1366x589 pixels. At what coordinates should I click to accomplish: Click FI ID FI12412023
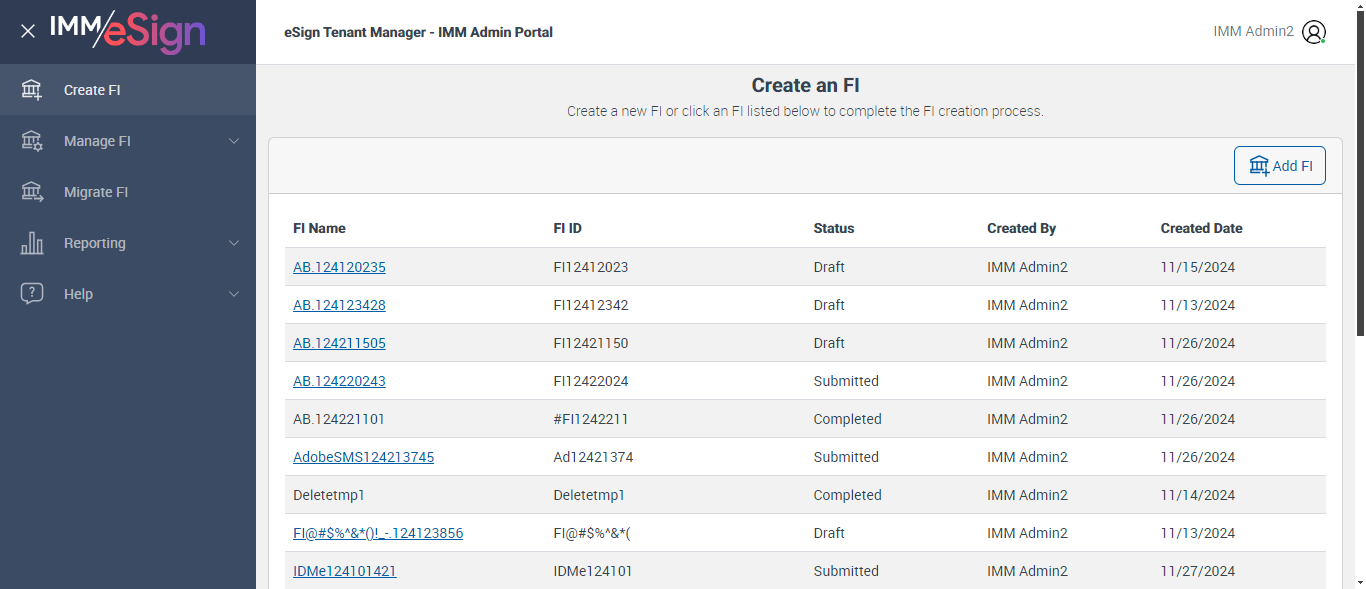(591, 267)
